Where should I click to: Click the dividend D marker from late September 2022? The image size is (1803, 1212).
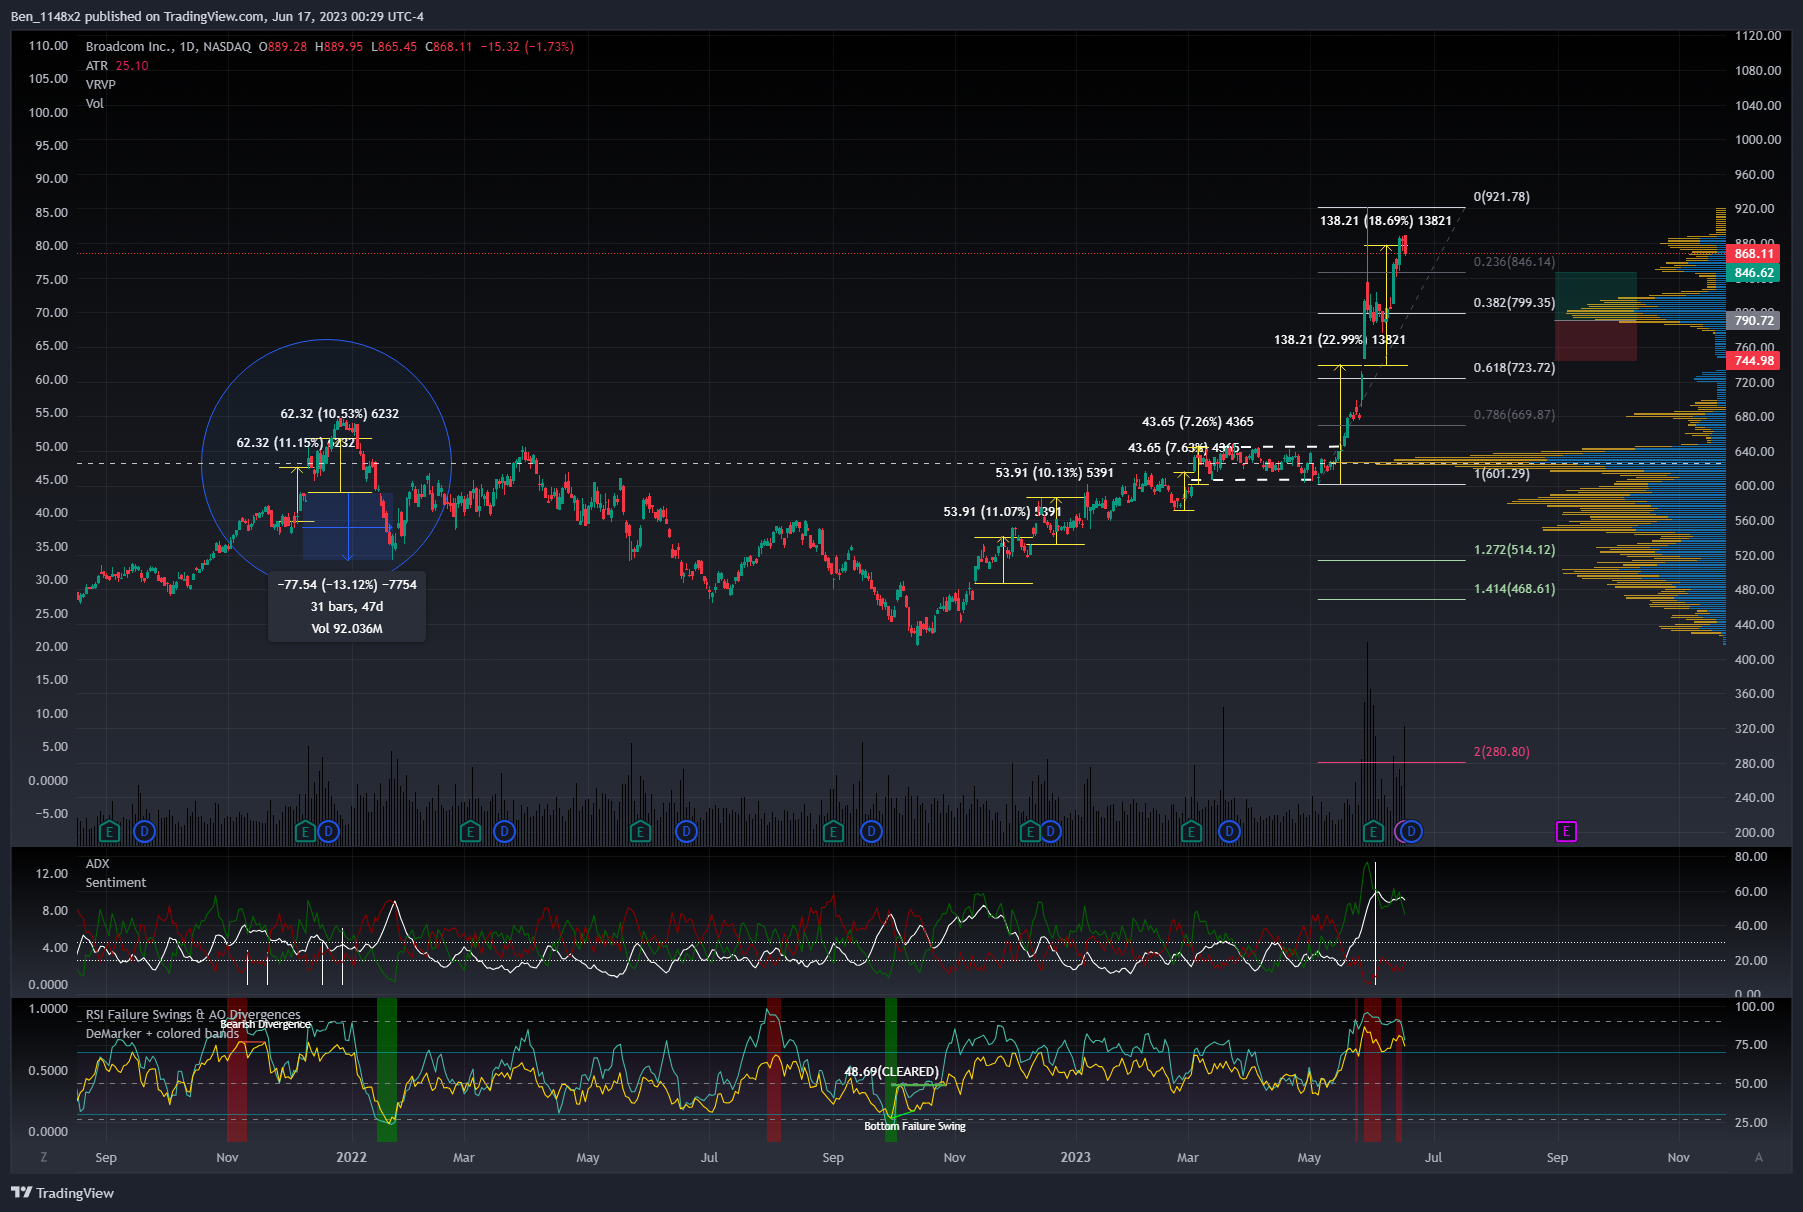(872, 831)
